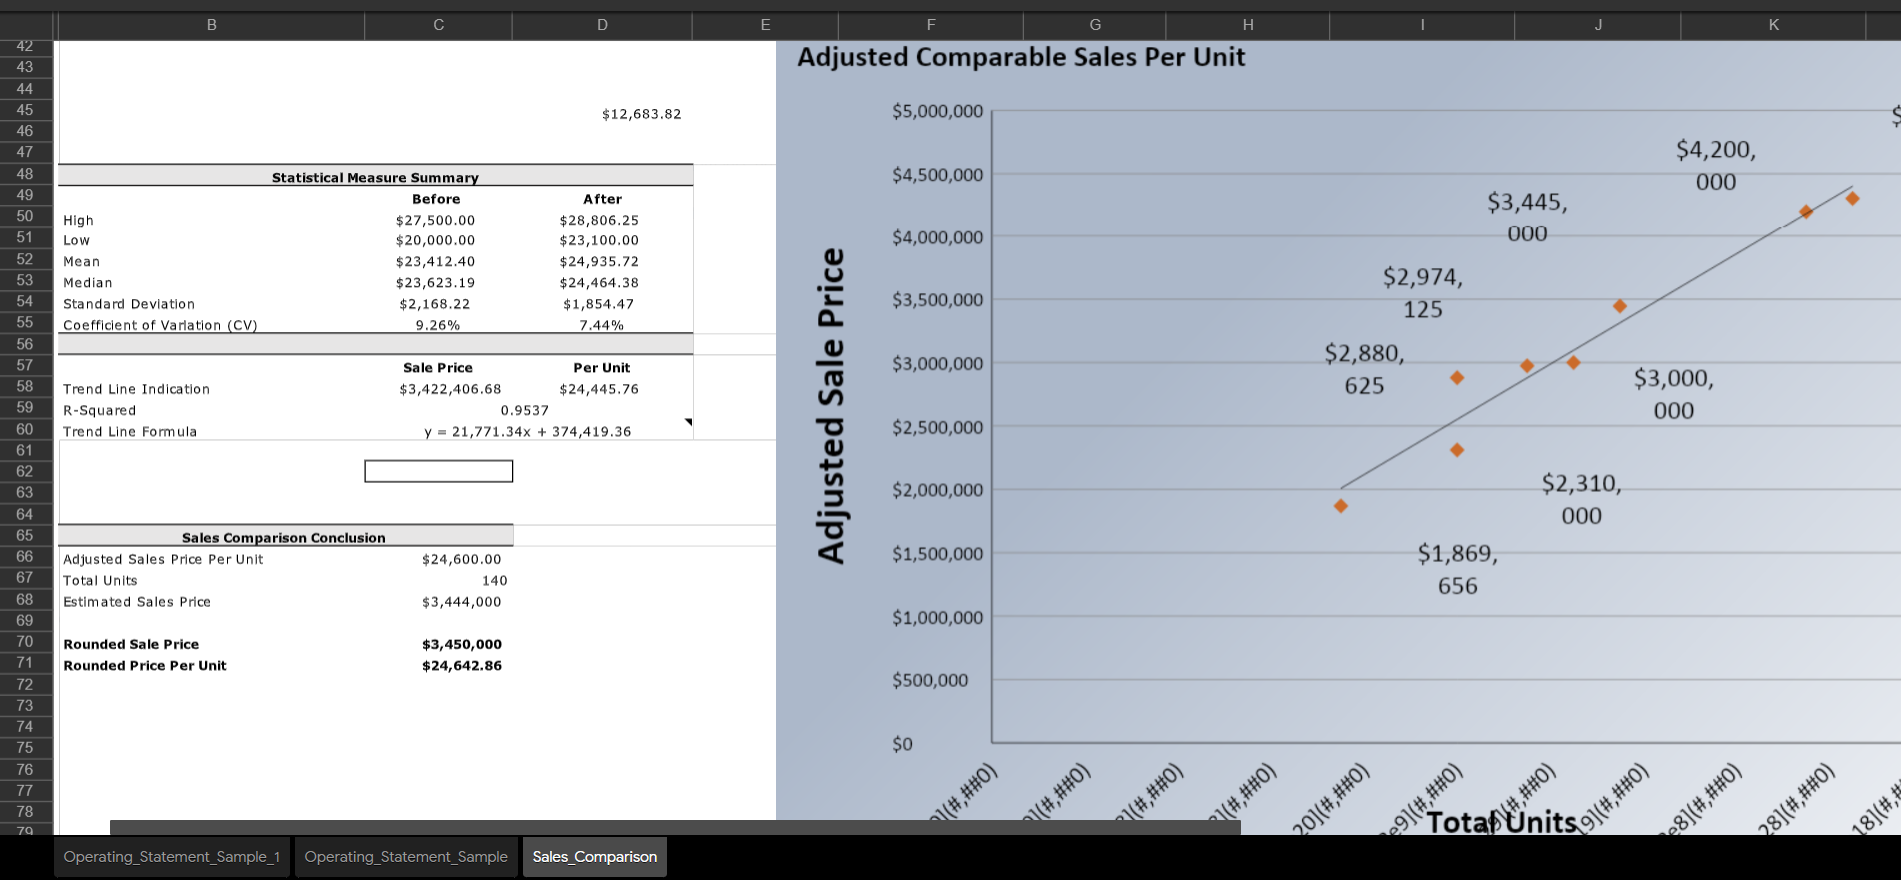
Task: Click the horizontal scrollbar above the sheet tabs
Action: pos(675,827)
